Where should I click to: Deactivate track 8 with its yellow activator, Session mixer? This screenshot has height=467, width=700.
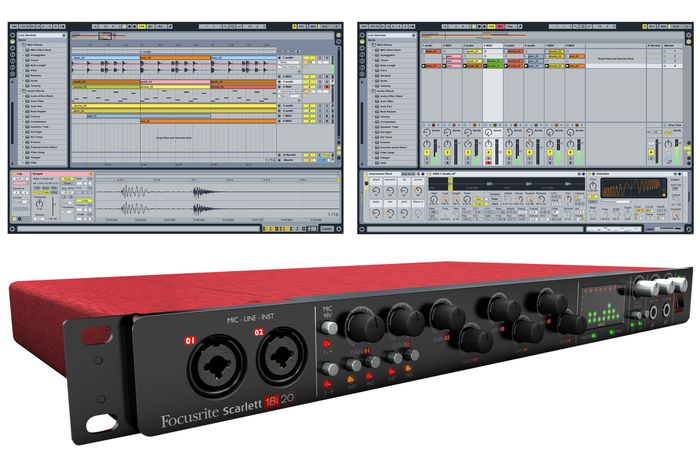point(570,152)
